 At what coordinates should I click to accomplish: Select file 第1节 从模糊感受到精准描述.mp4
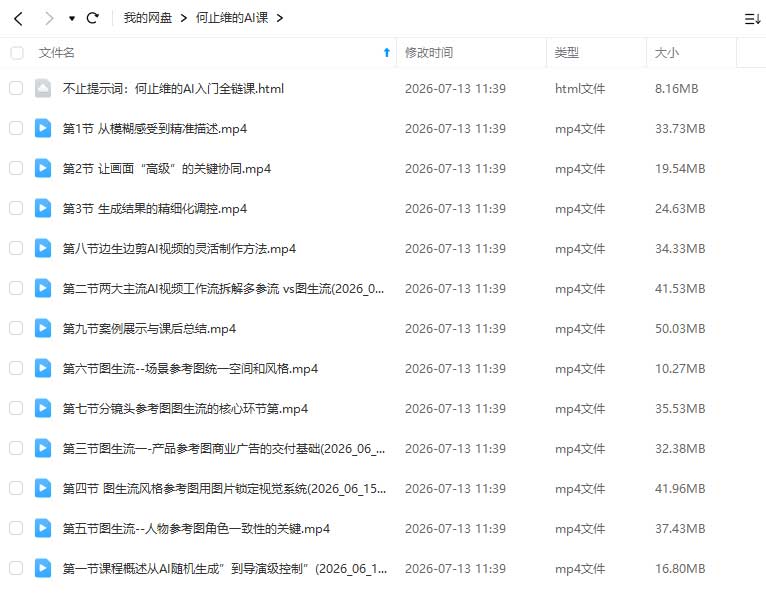[154, 128]
